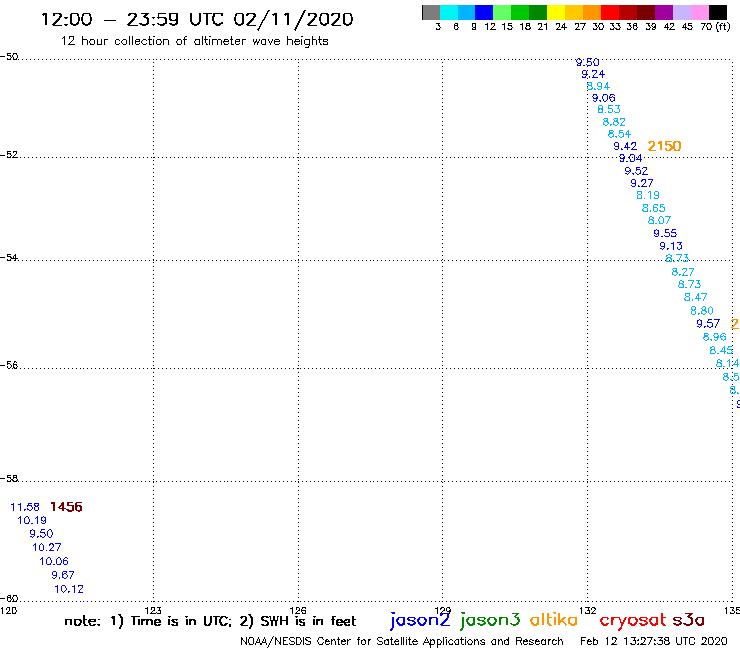Select the 8.82 wave height reading
The height and width of the screenshot is (650, 740).
[614, 122]
